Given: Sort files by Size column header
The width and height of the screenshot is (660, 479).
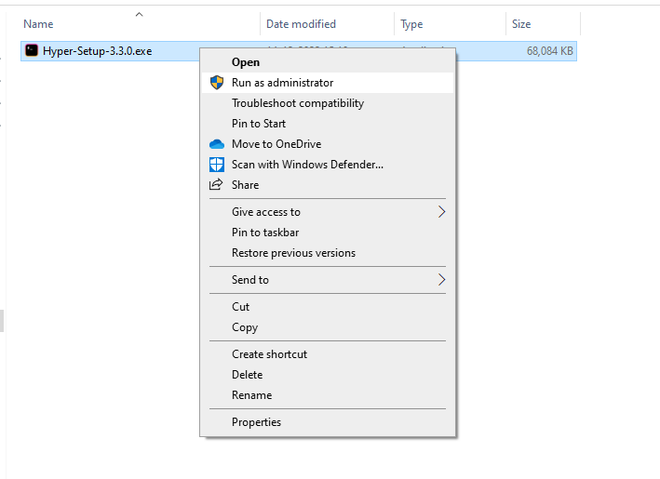Looking at the screenshot, I should coord(522,24).
